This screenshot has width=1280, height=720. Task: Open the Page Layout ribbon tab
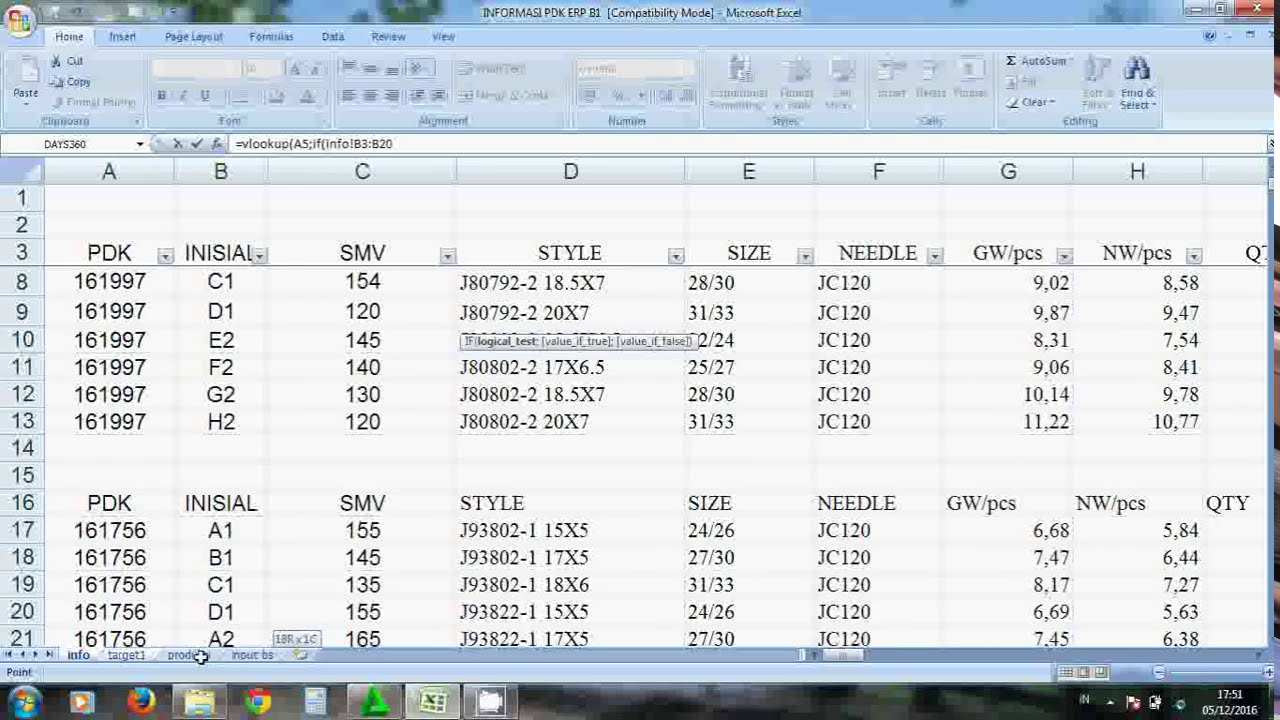[x=193, y=36]
